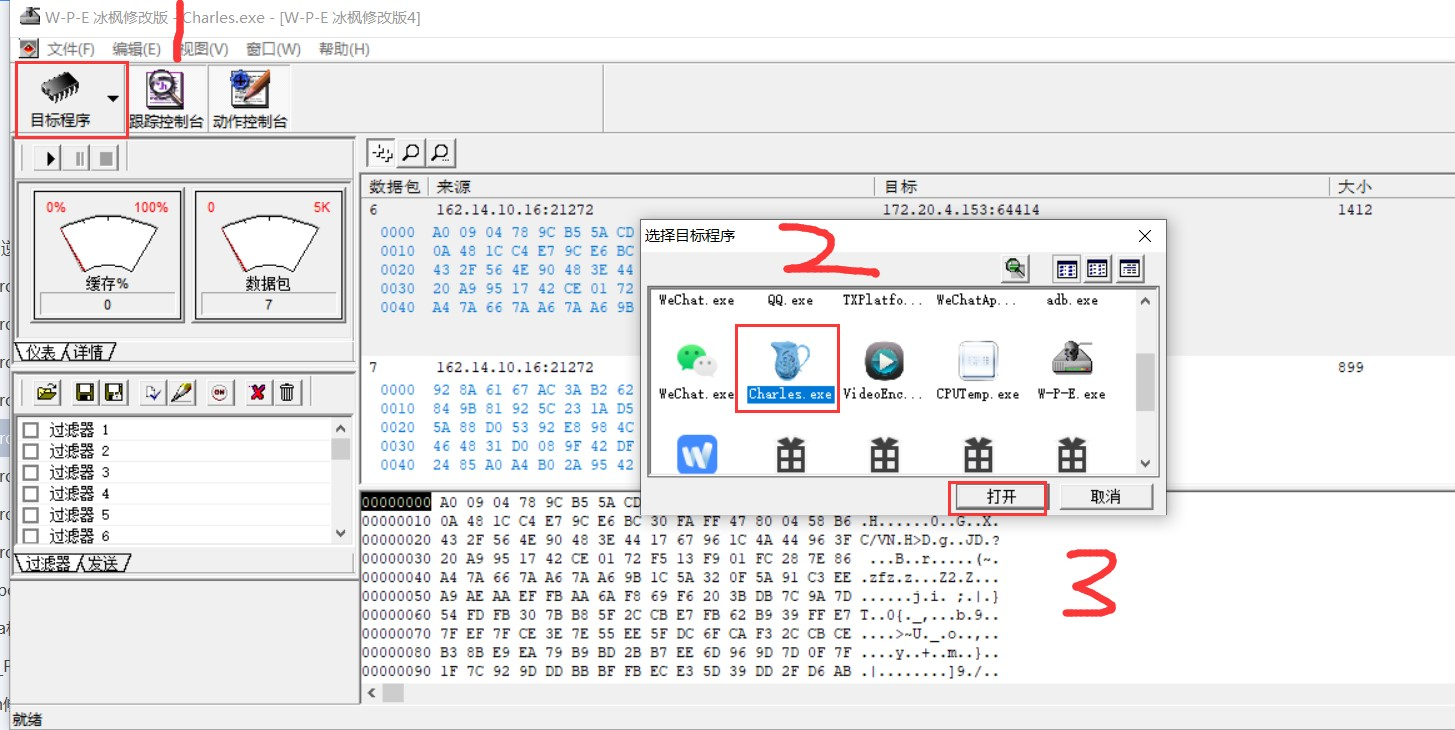Image resolution: width=1455 pixels, height=730 pixels.
Task: Select Charles.exe pitcher icon
Action: [x=790, y=360]
